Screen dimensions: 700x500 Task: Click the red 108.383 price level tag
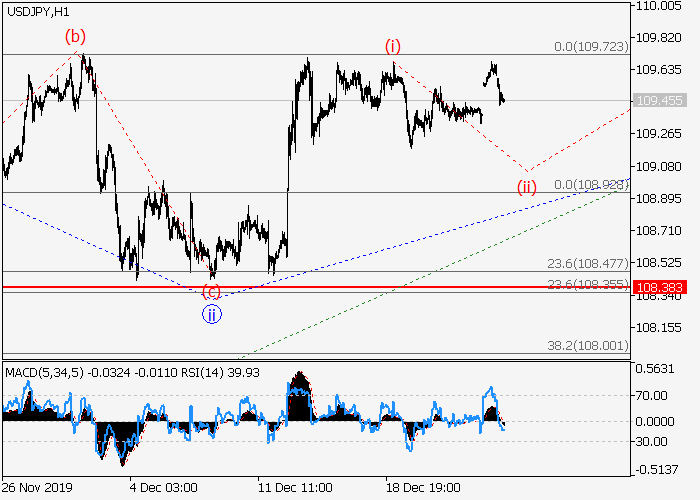pyautogui.click(x=659, y=288)
